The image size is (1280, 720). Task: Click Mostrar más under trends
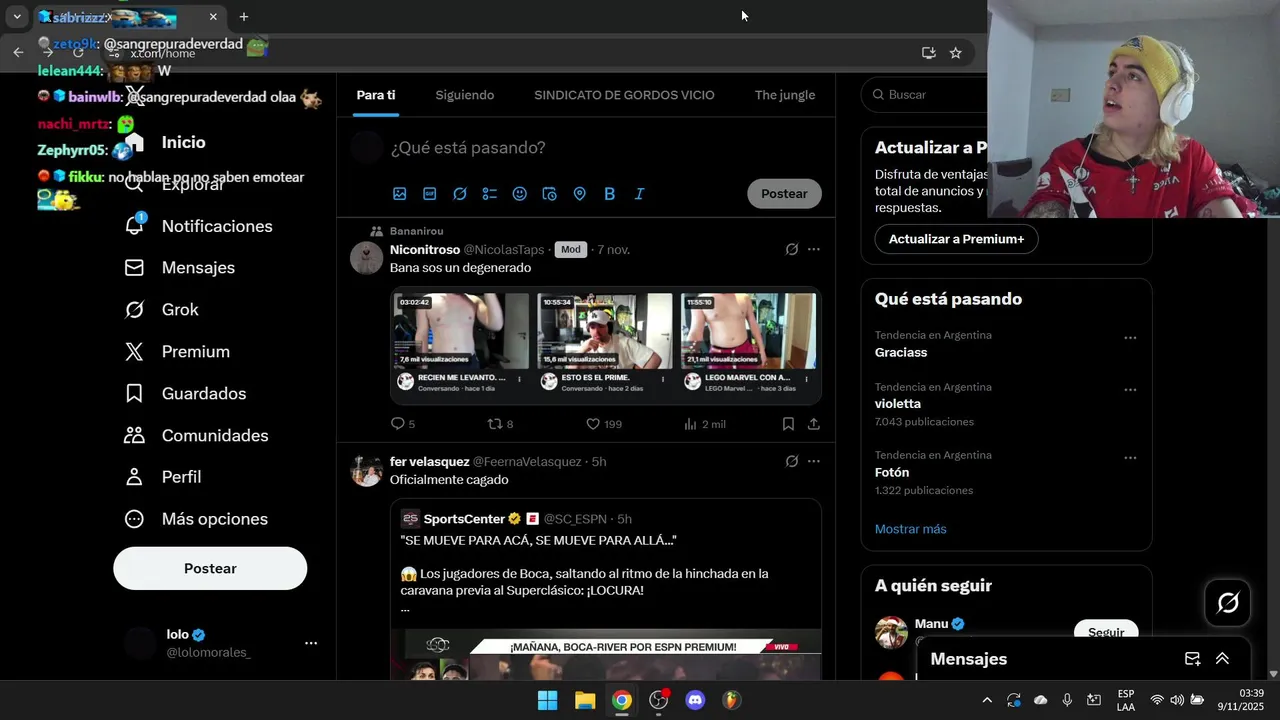[910, 529]
